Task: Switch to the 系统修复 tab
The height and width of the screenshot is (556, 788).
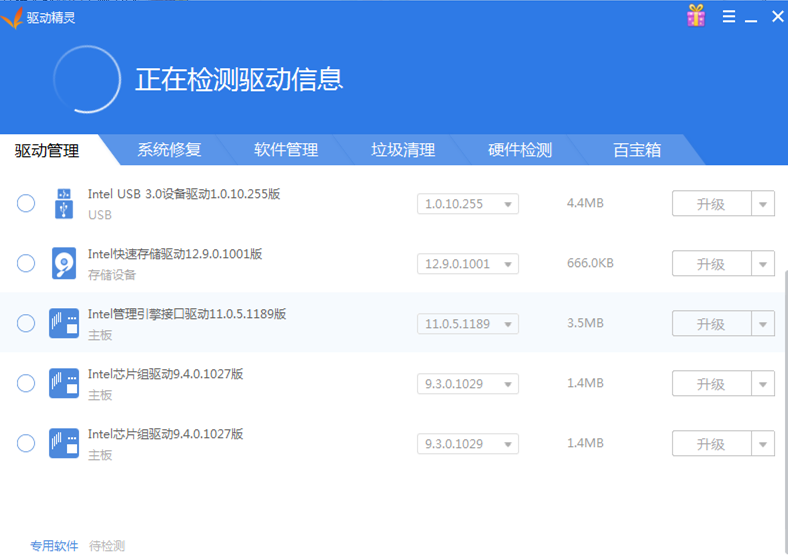Action: (x=169, y=150)
